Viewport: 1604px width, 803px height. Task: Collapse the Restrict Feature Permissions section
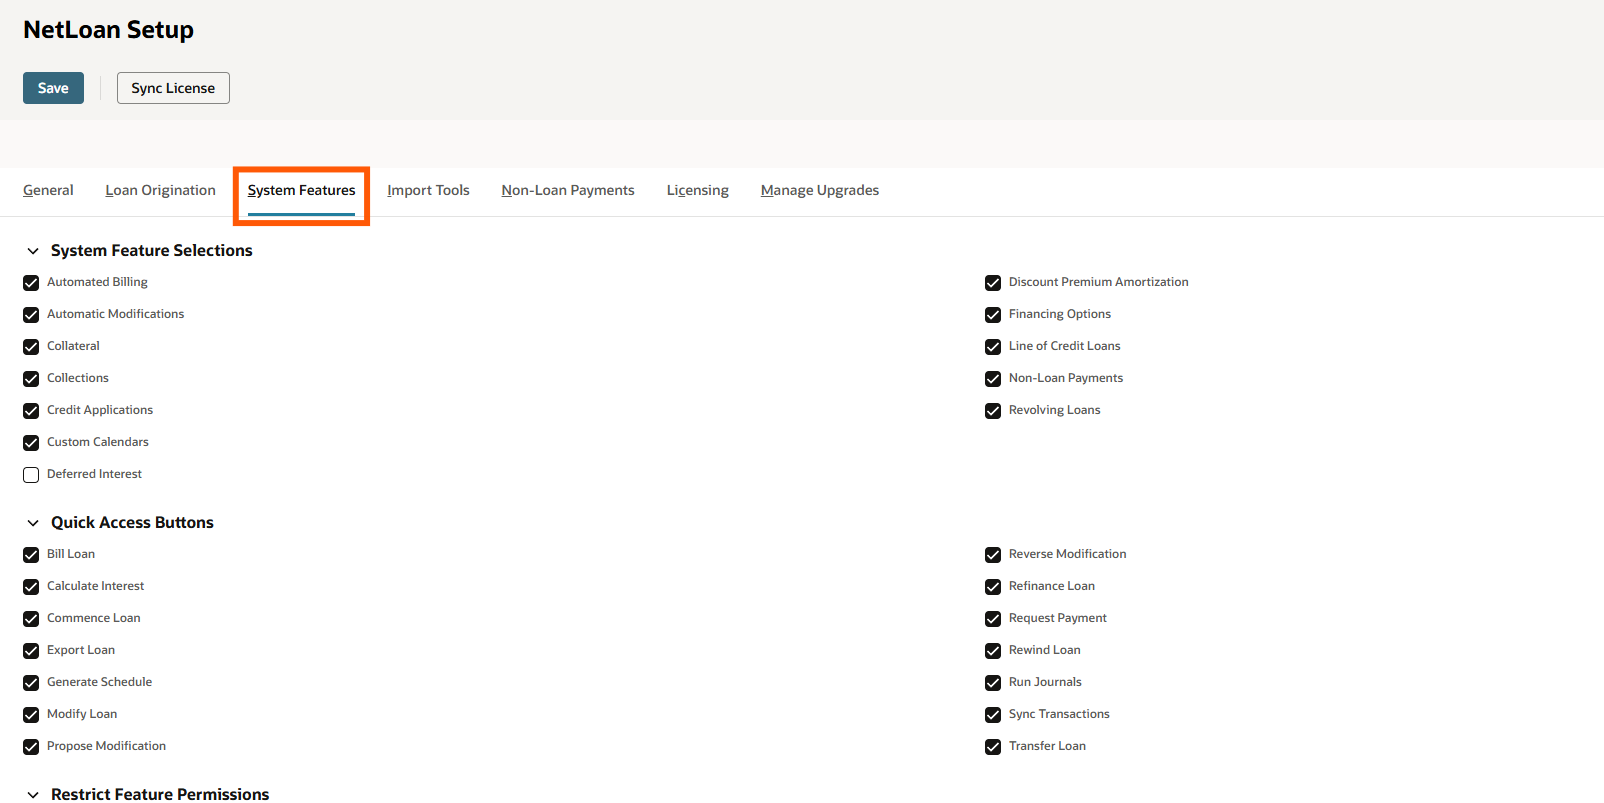pyautogui.click(x=33, y=794)
